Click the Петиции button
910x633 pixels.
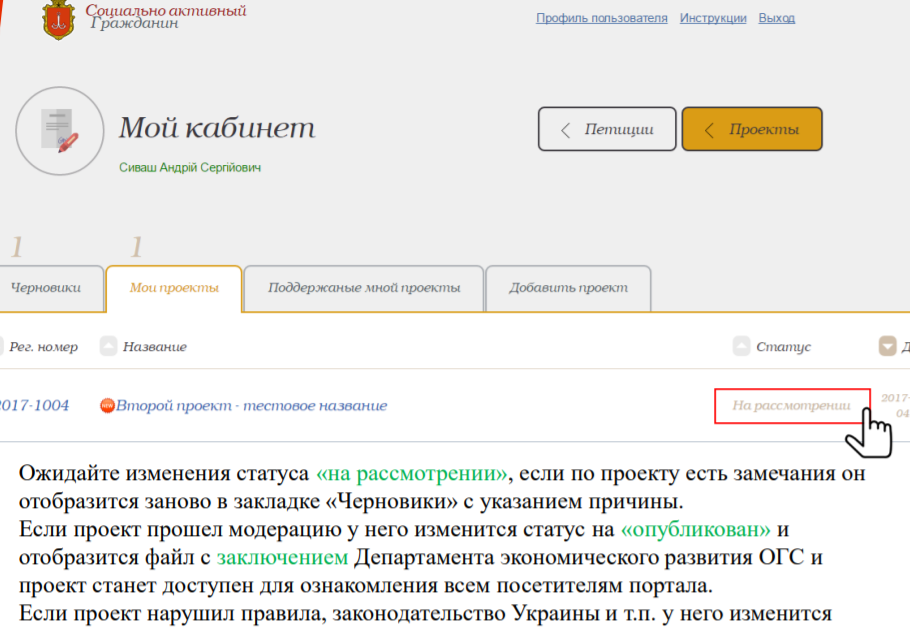[606, 129]
